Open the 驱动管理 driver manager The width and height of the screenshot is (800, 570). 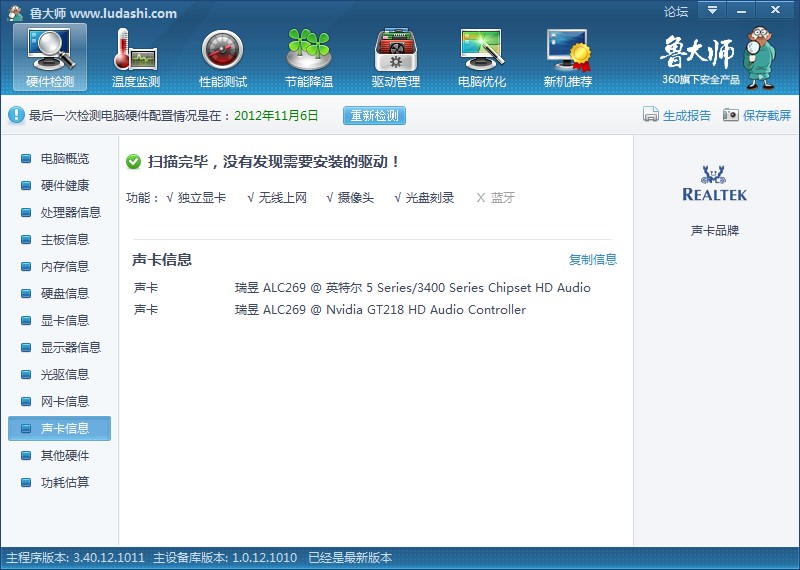pos(395,57)
